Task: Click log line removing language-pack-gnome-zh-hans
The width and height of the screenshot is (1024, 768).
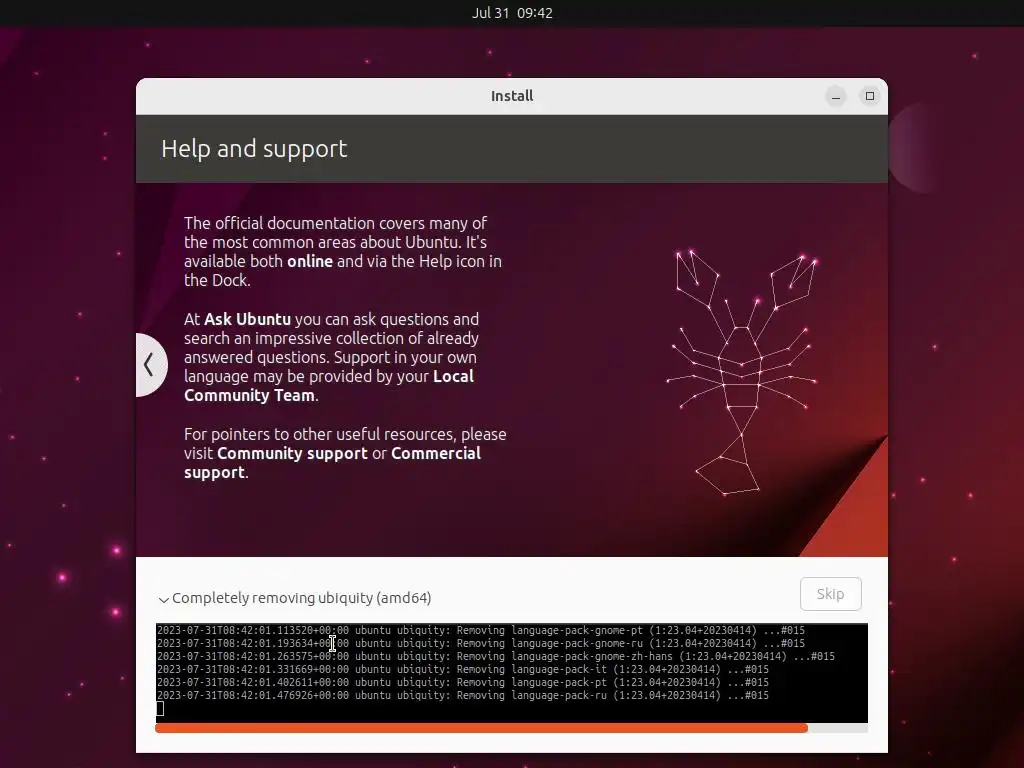Action: [x=496, y=656]
